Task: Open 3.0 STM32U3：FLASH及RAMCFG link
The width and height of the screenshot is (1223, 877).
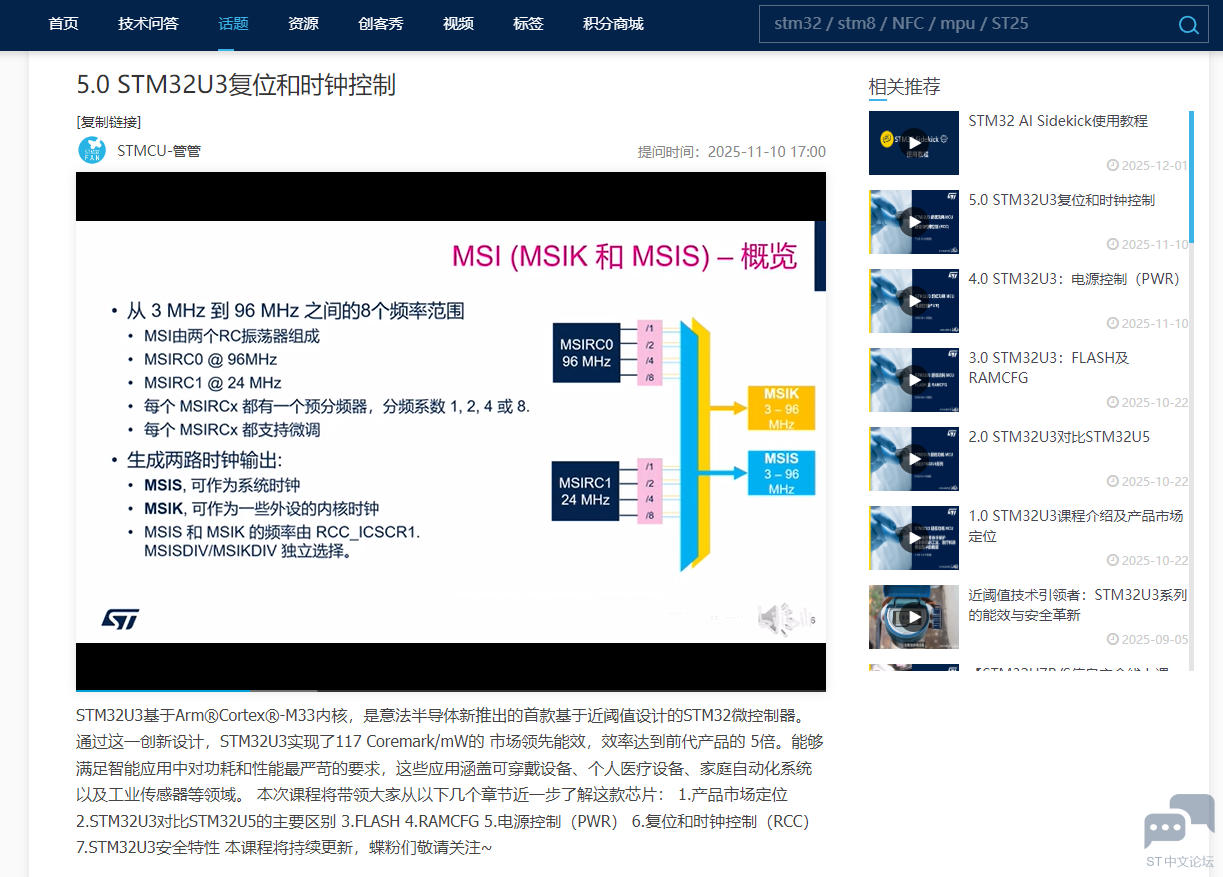Action: pos(1049,368)
